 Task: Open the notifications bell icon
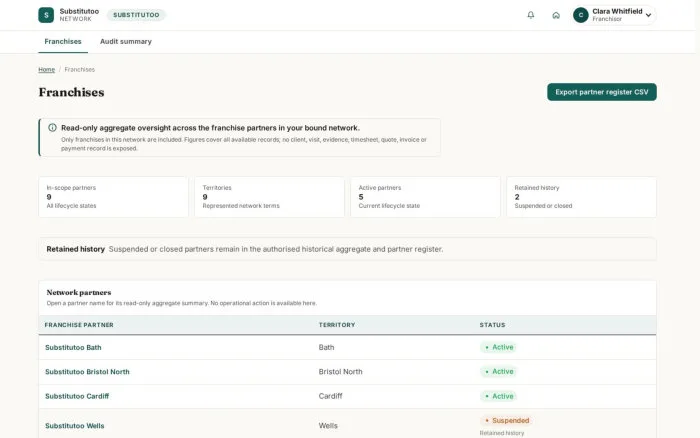(530, 15)
